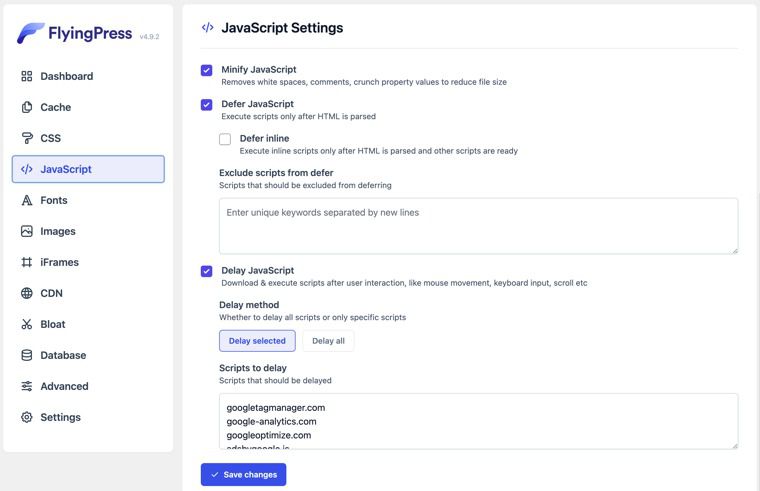Enable the Defer inline checkbox

[225, 139]
